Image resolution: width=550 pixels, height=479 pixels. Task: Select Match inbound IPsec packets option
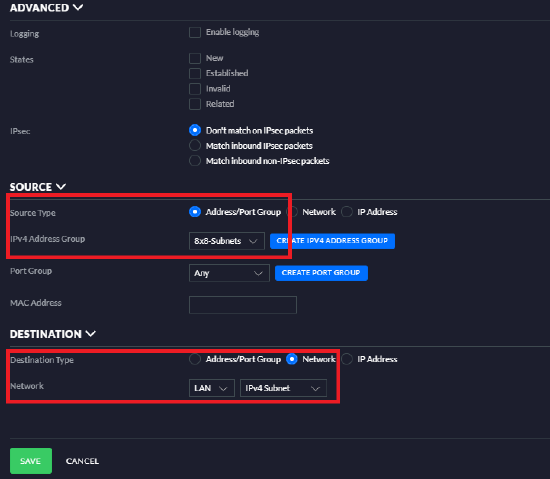pos(195,145)
